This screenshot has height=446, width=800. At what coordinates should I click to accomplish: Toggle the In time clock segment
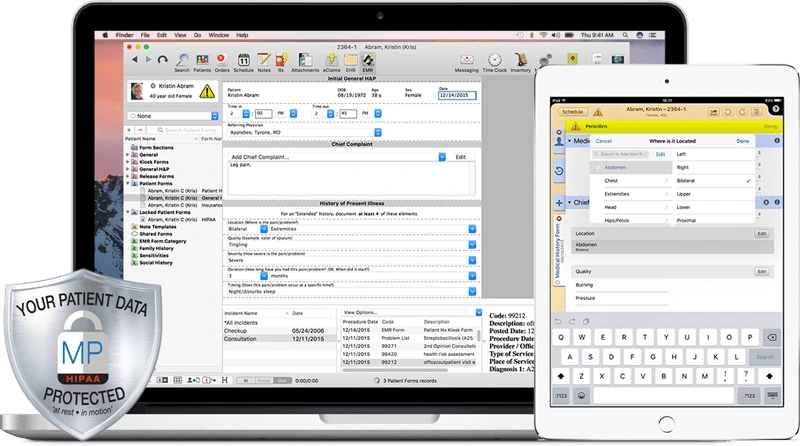(246, 381)
